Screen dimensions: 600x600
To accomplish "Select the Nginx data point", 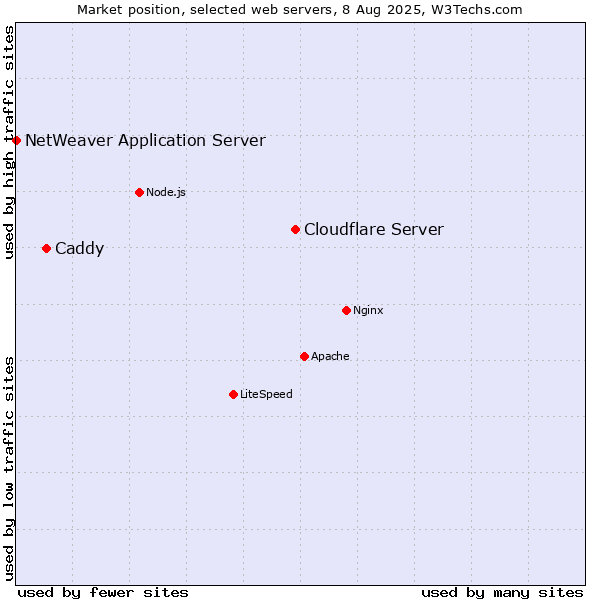I will [x=346, y=311].
